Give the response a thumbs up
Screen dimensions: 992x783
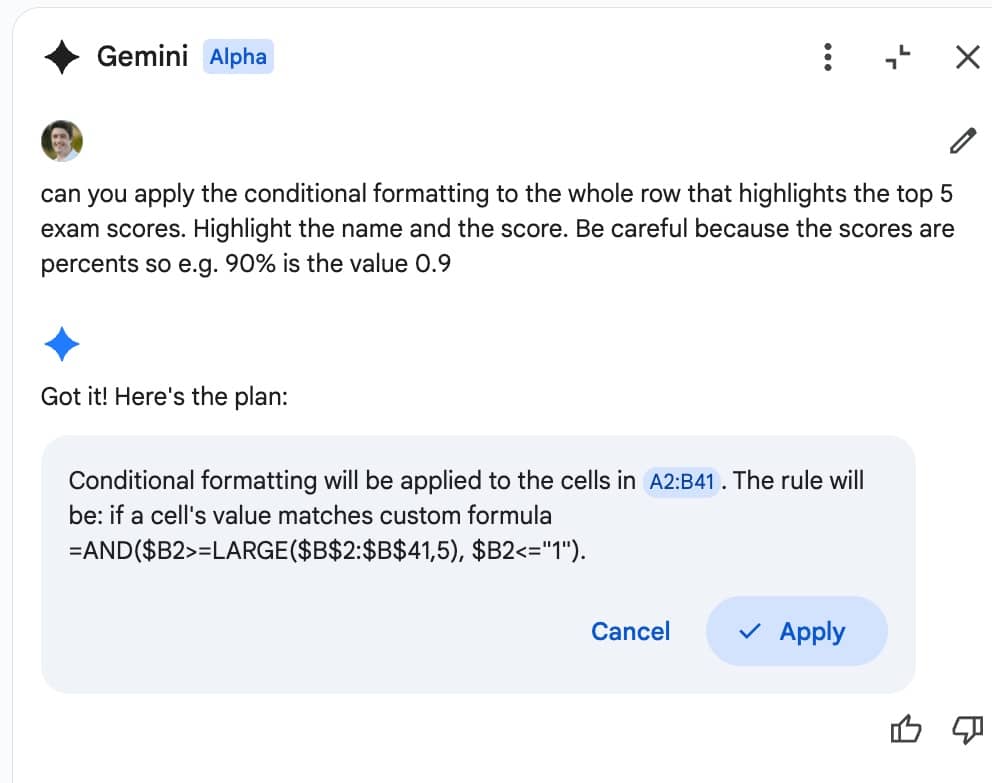point(905,730)
